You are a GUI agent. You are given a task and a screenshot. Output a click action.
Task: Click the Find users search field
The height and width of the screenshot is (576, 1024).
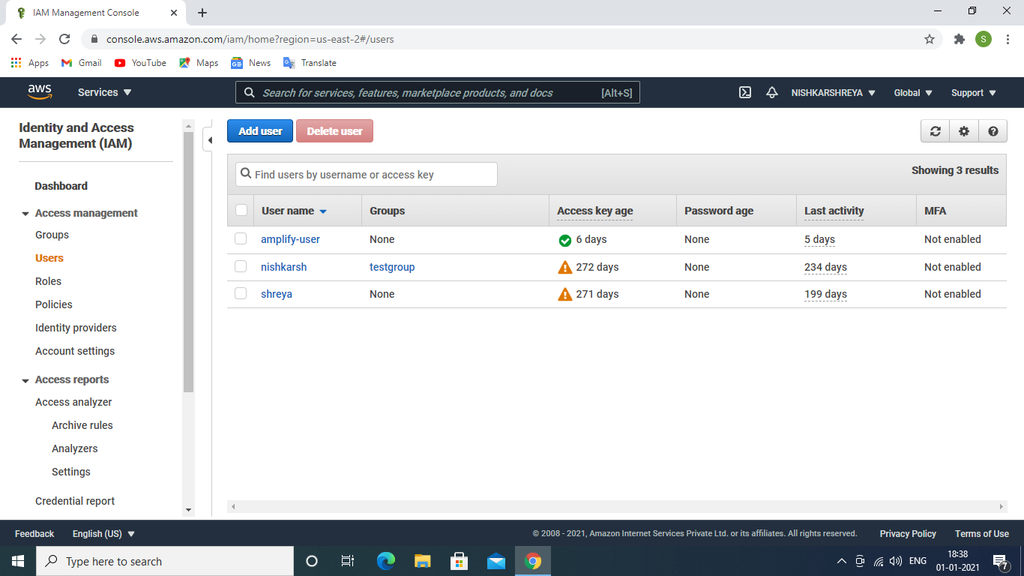pyautogui.click(x=365, y=173)
